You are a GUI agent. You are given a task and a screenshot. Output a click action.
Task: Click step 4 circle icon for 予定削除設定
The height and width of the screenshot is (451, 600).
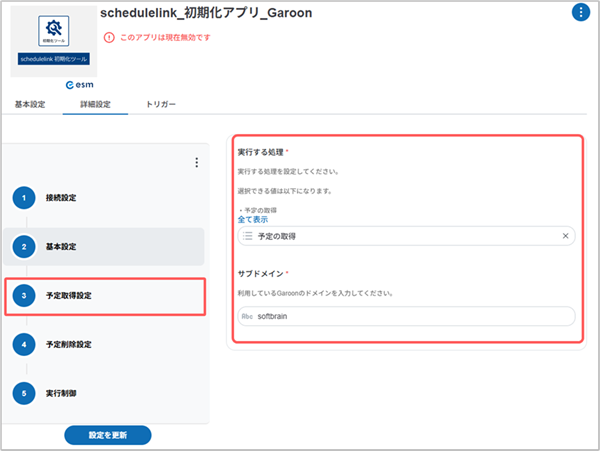tap(24, 345)
